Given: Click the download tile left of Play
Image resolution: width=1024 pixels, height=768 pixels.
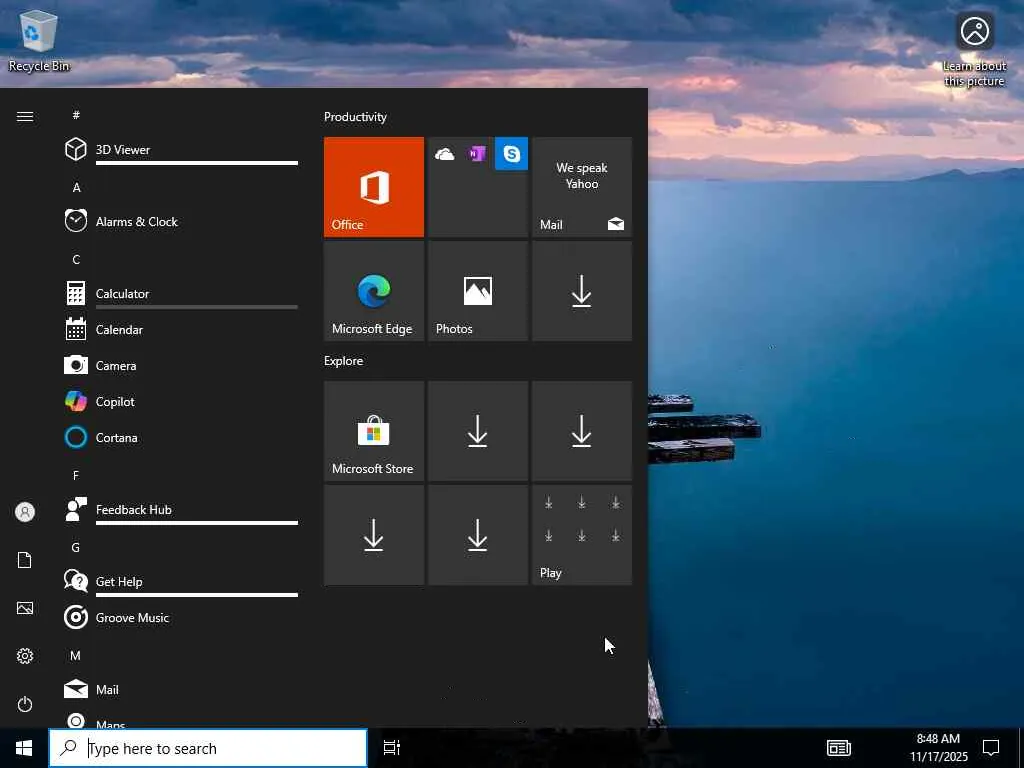Looking at the screenshot, I should point(478,535).
